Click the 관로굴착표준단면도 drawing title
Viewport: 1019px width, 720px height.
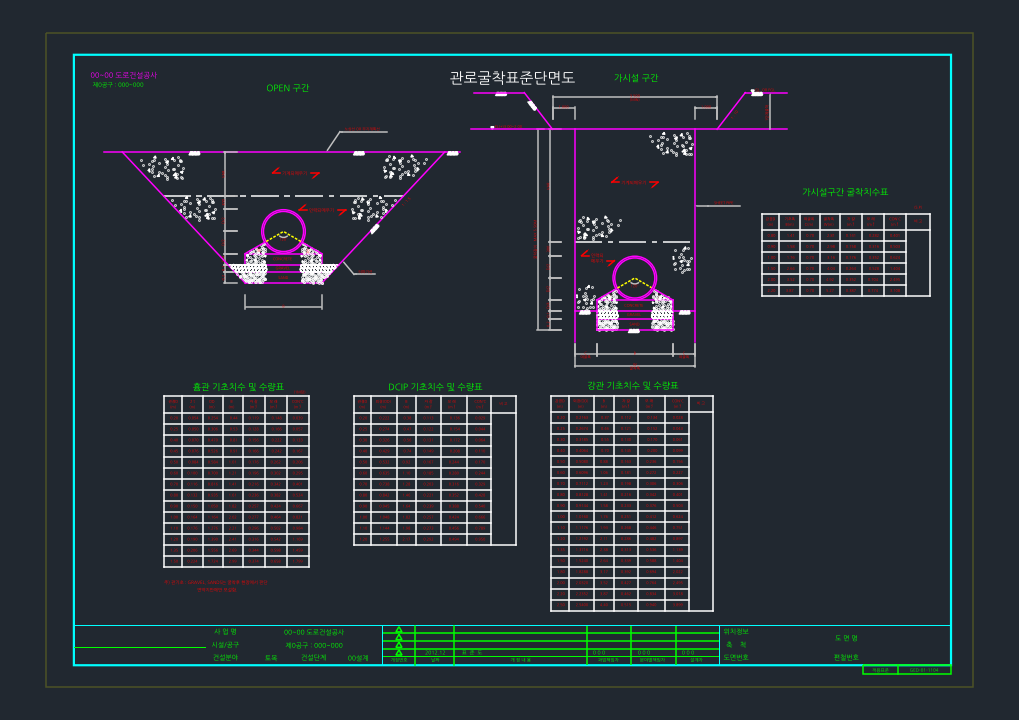coord(512,78)
